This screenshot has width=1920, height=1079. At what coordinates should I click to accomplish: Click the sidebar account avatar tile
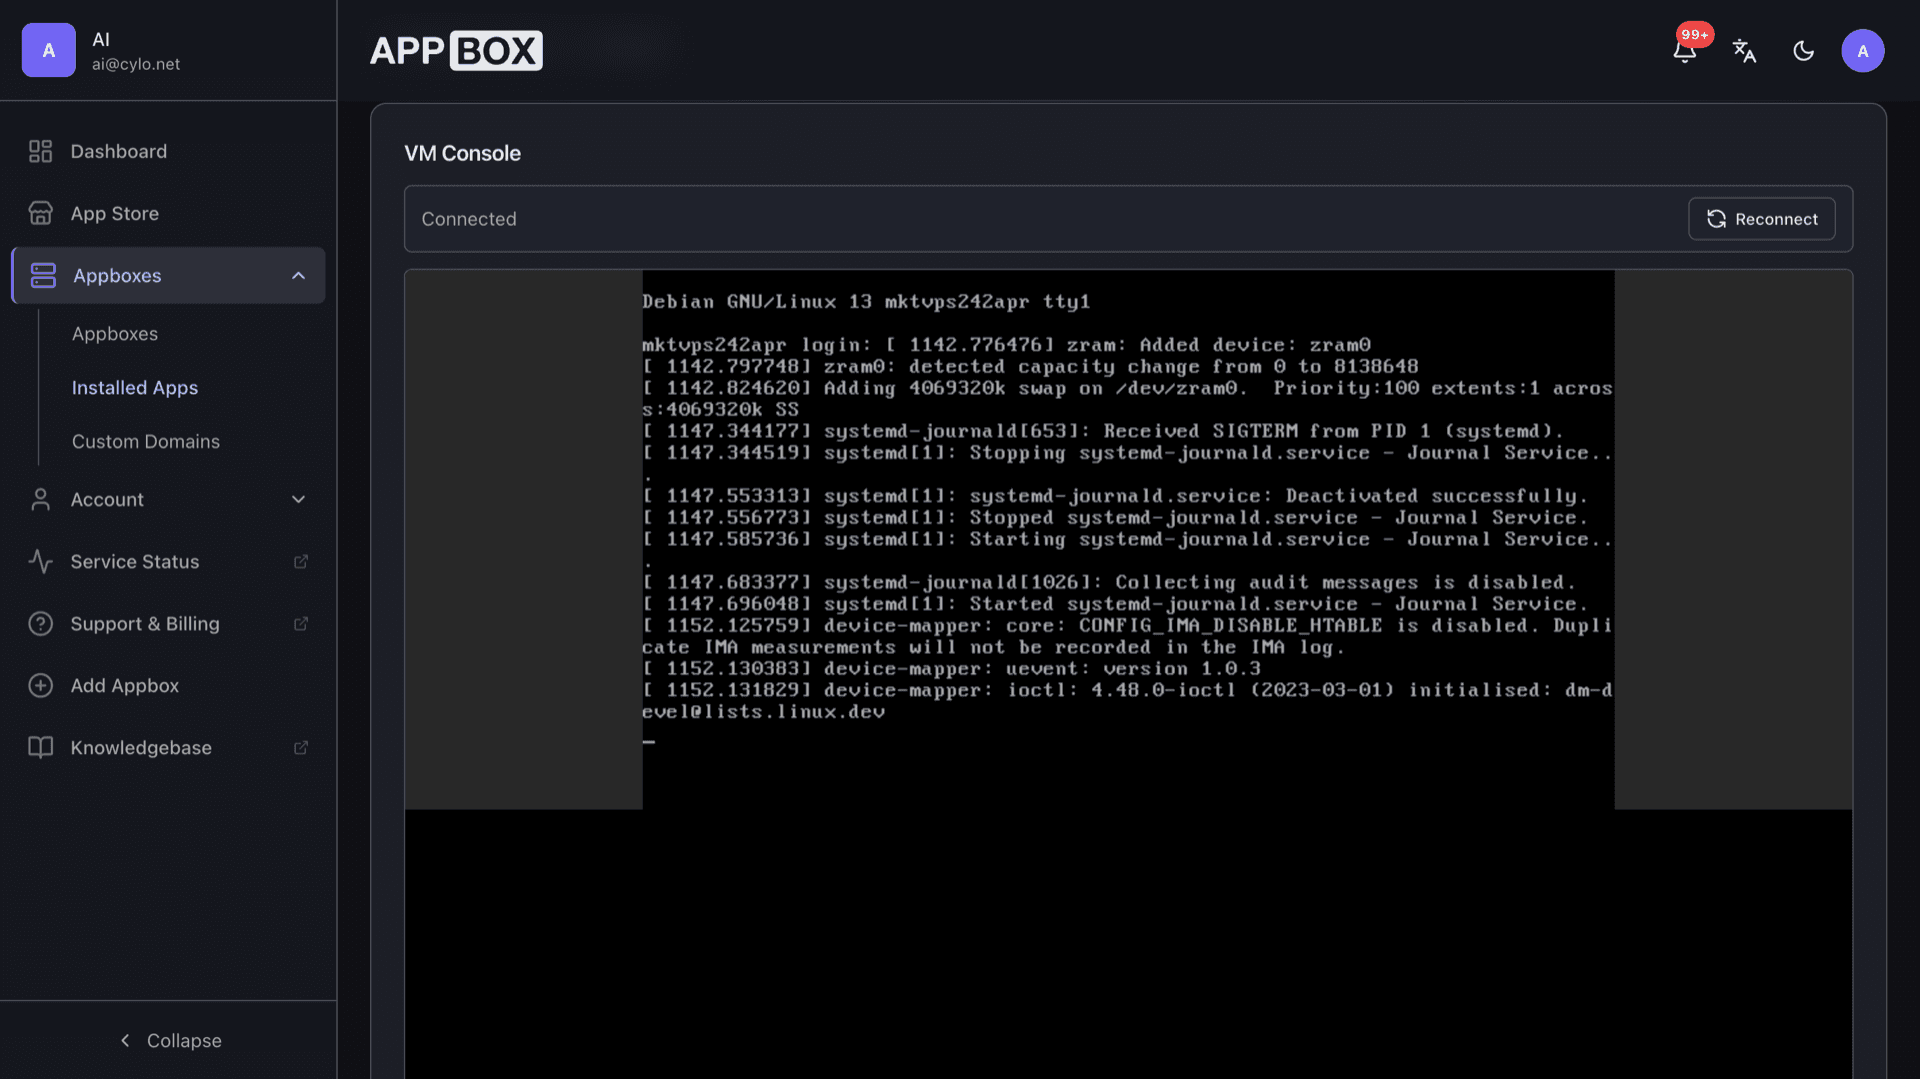[x=48, y=50]
